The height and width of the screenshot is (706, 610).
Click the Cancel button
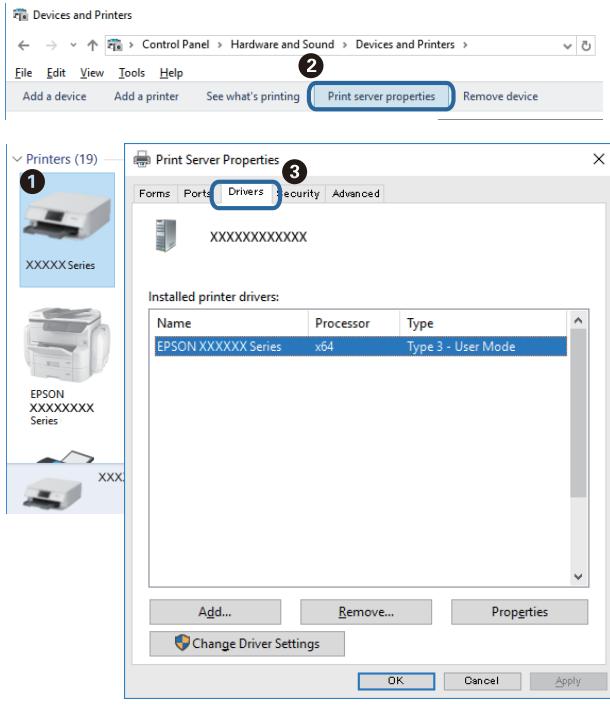tap(482, 681)
